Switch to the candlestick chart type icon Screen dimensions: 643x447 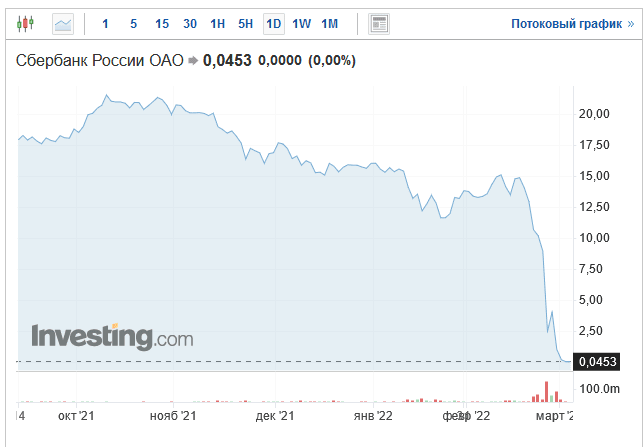25,24
